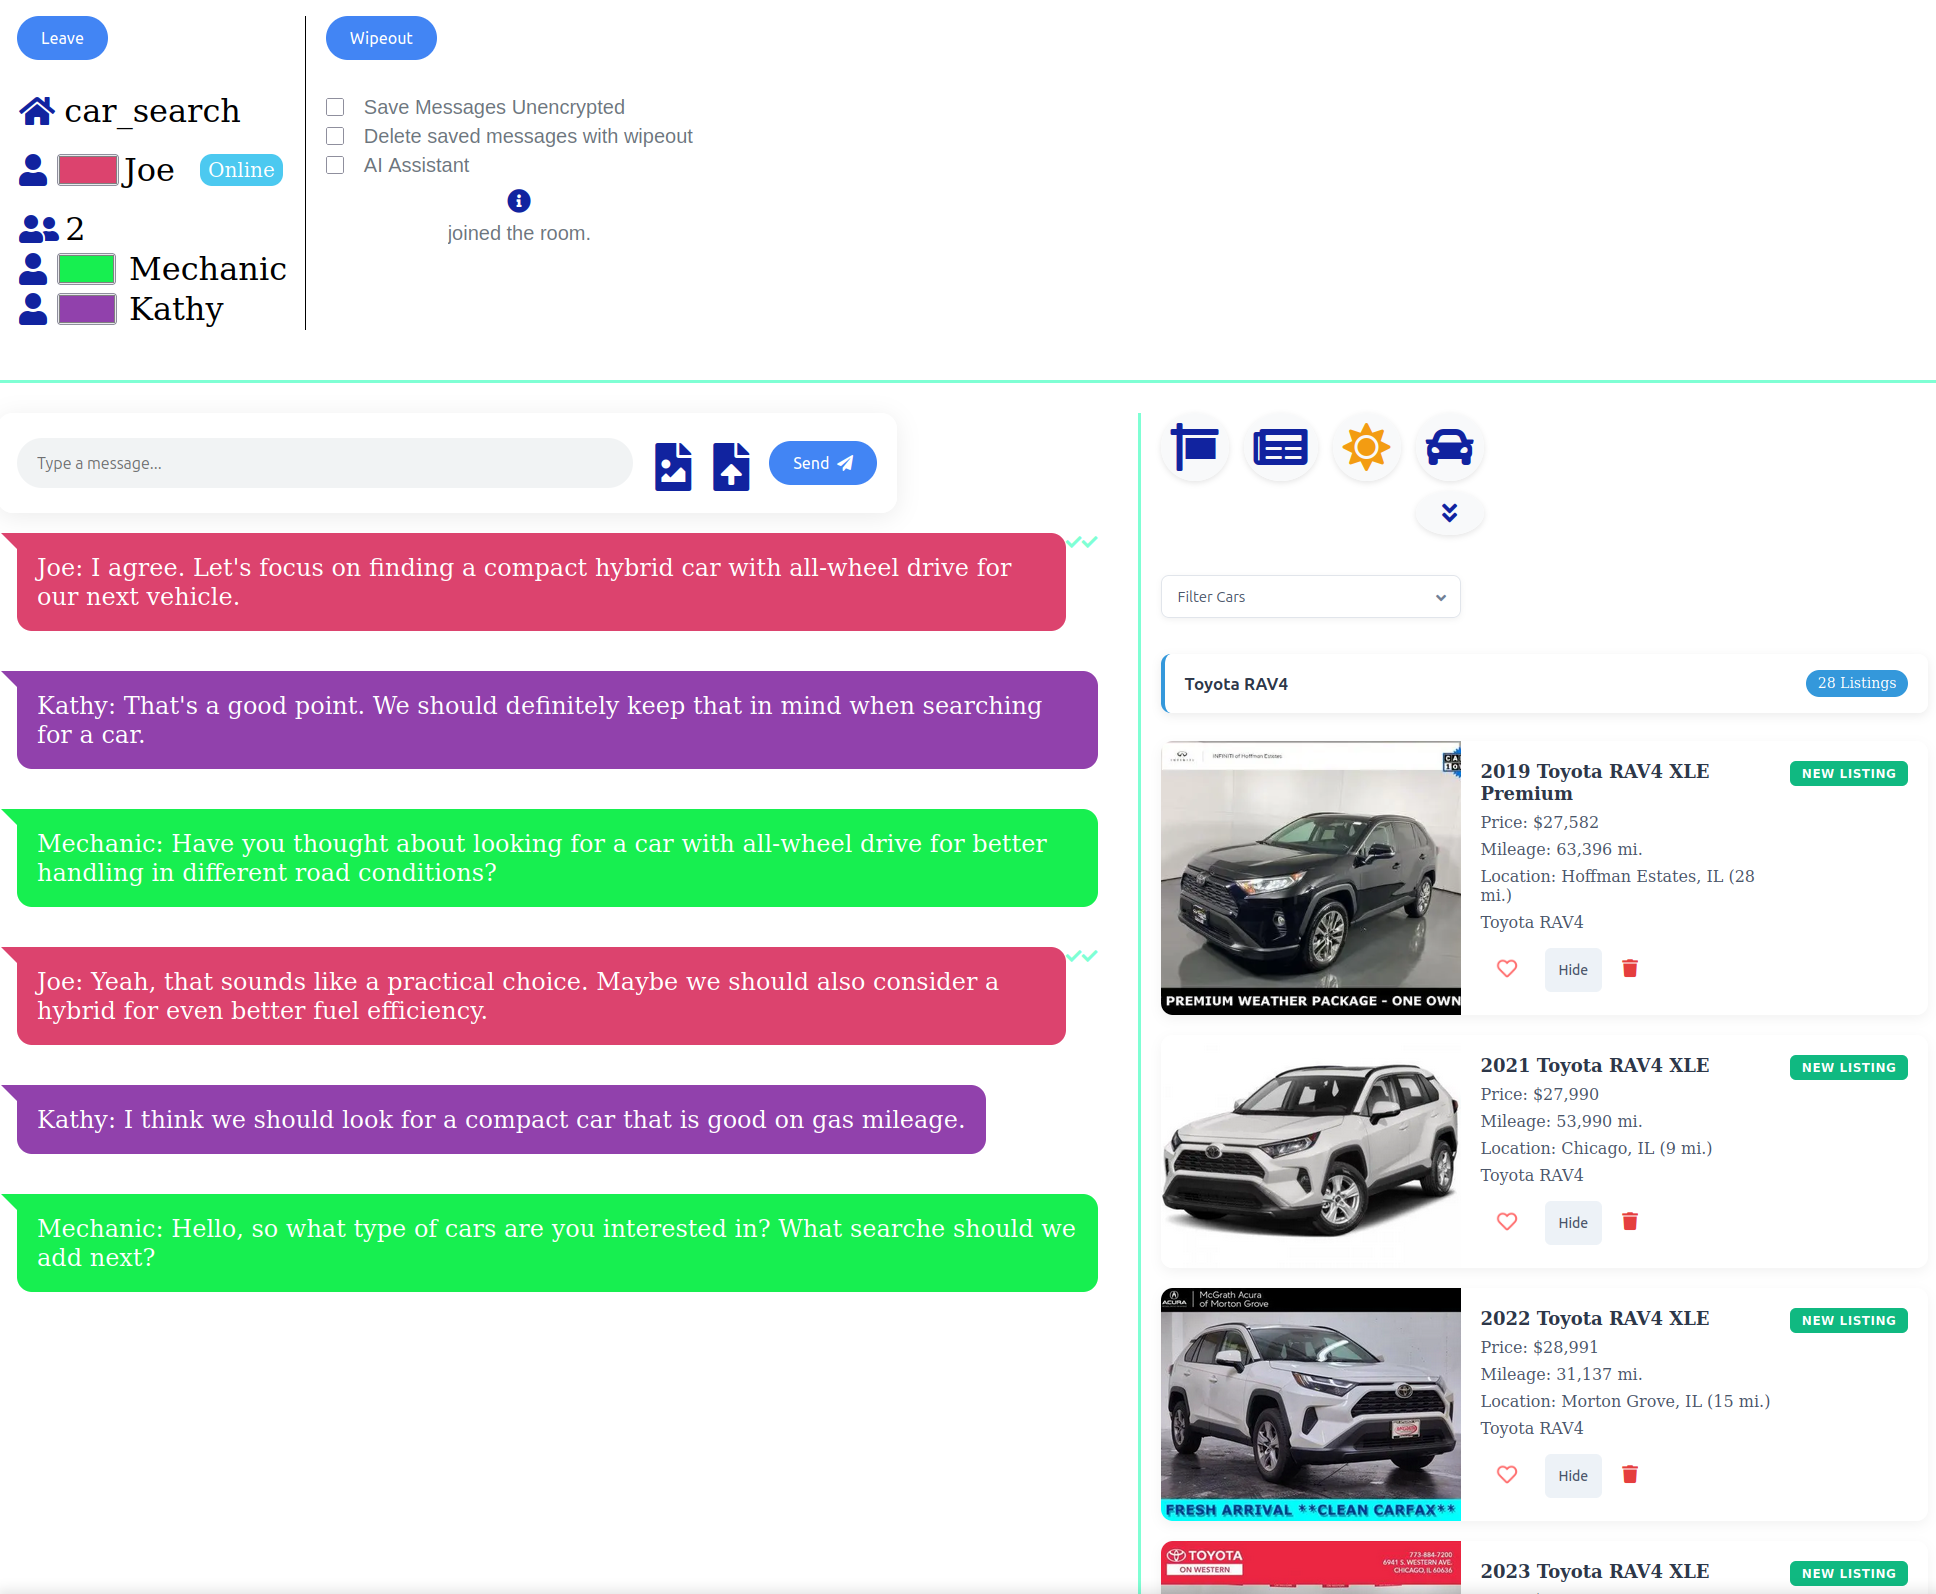The width and height of the screenshot is (1936, 1594).
Task: Favorite the 2019 Toyota RAV4 XLE Premium
Action: tap(1507, 968)
